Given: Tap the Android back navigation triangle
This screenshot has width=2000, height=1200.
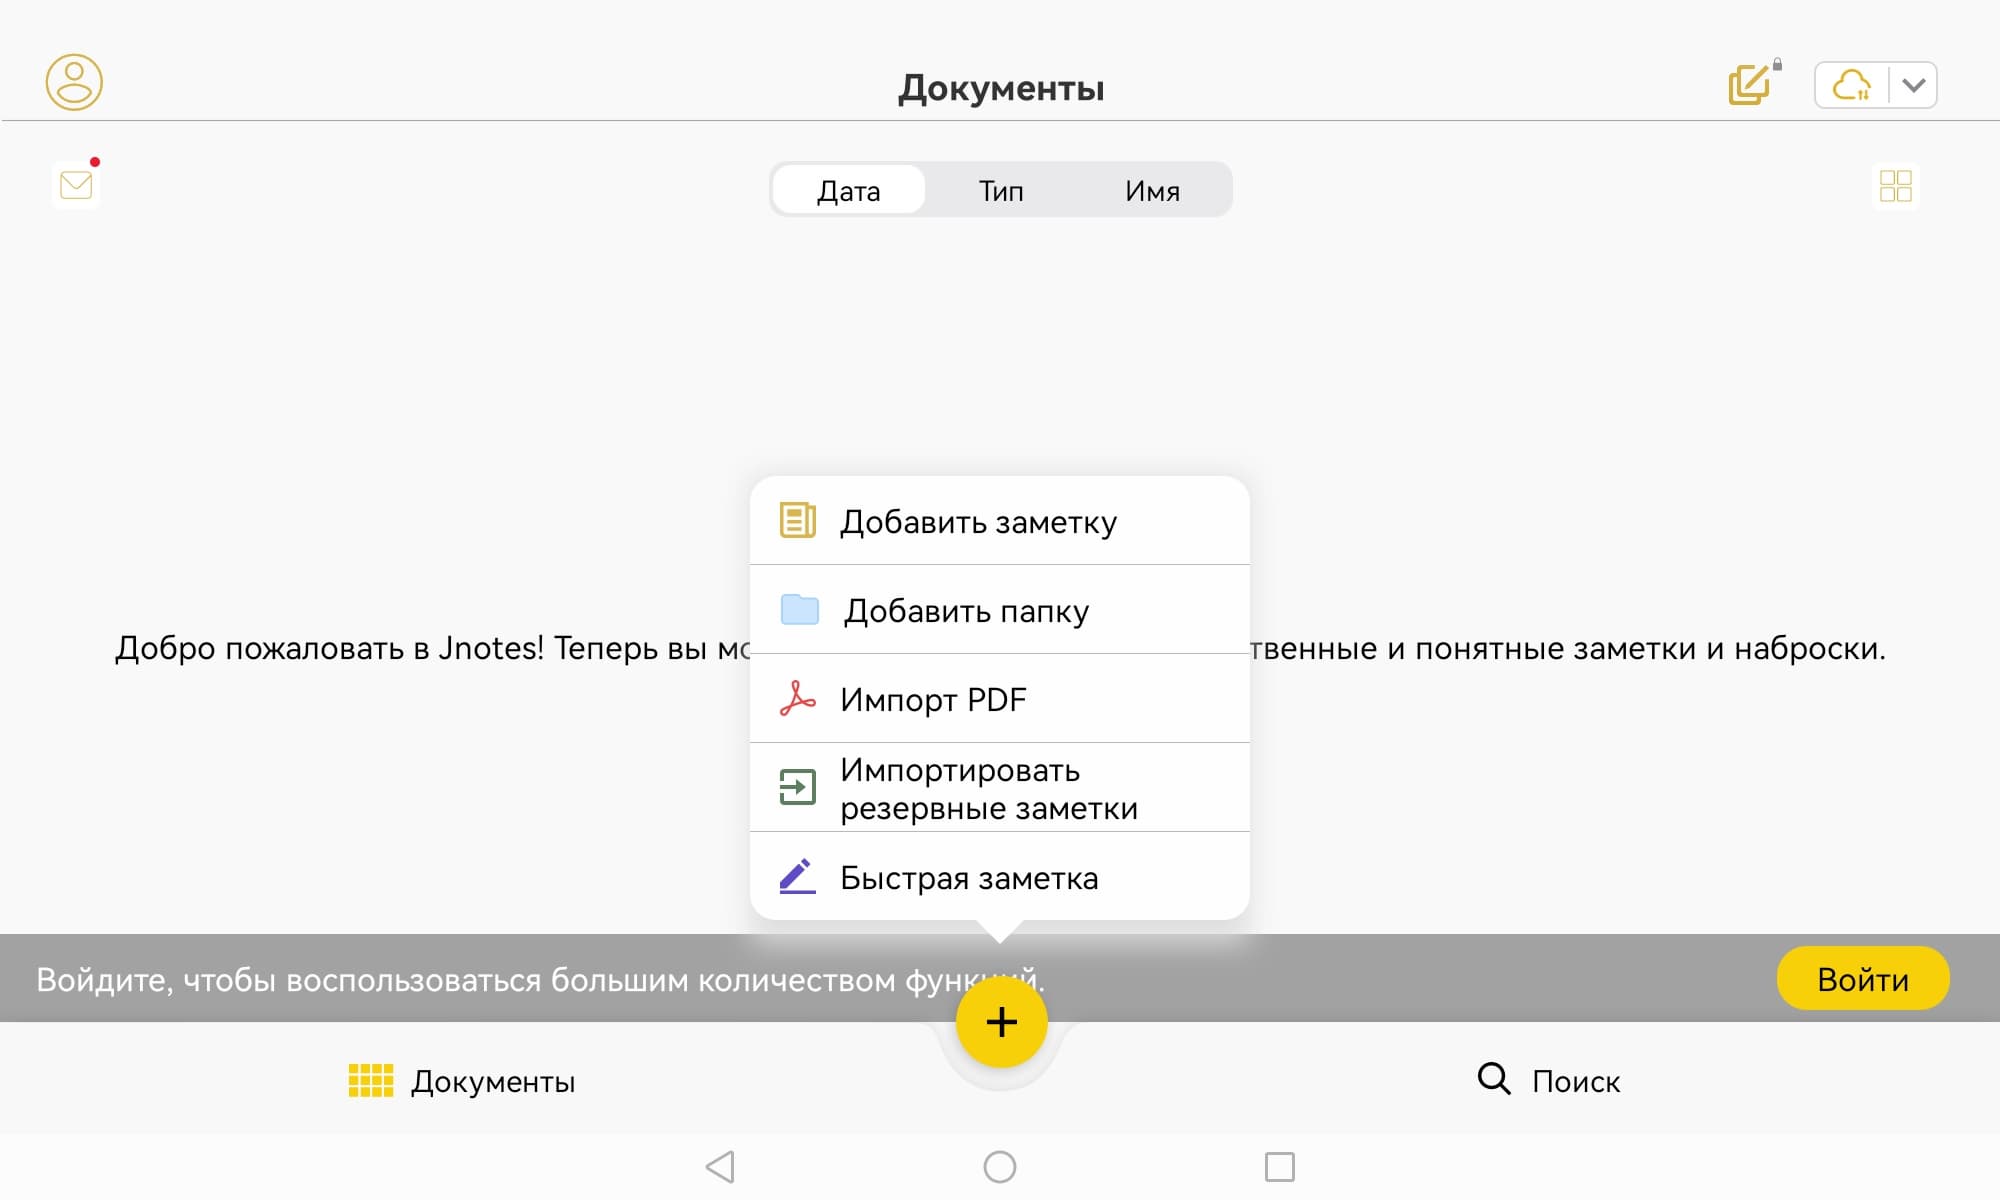Looking at the screenshot, I should (720, 1166).
